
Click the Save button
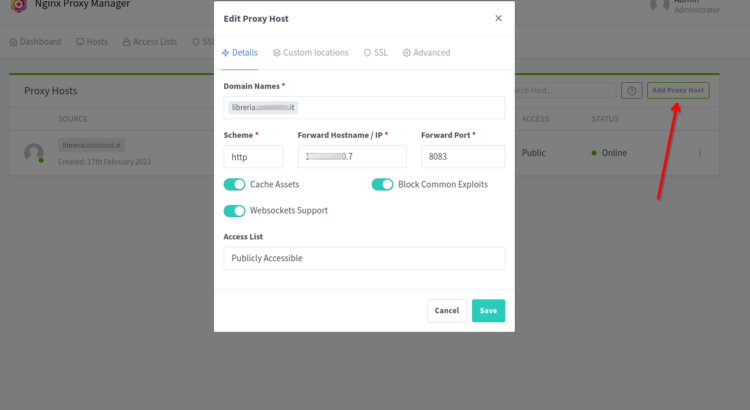click(x=488, y=310)
